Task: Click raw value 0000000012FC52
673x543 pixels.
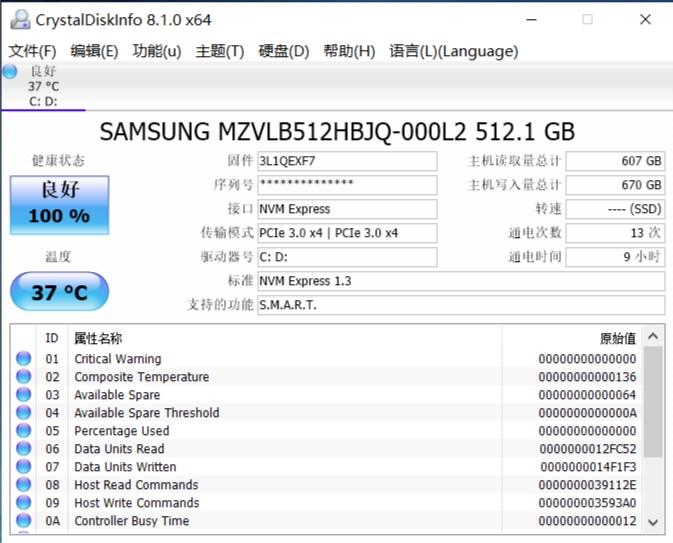Action: click(588, 449)
